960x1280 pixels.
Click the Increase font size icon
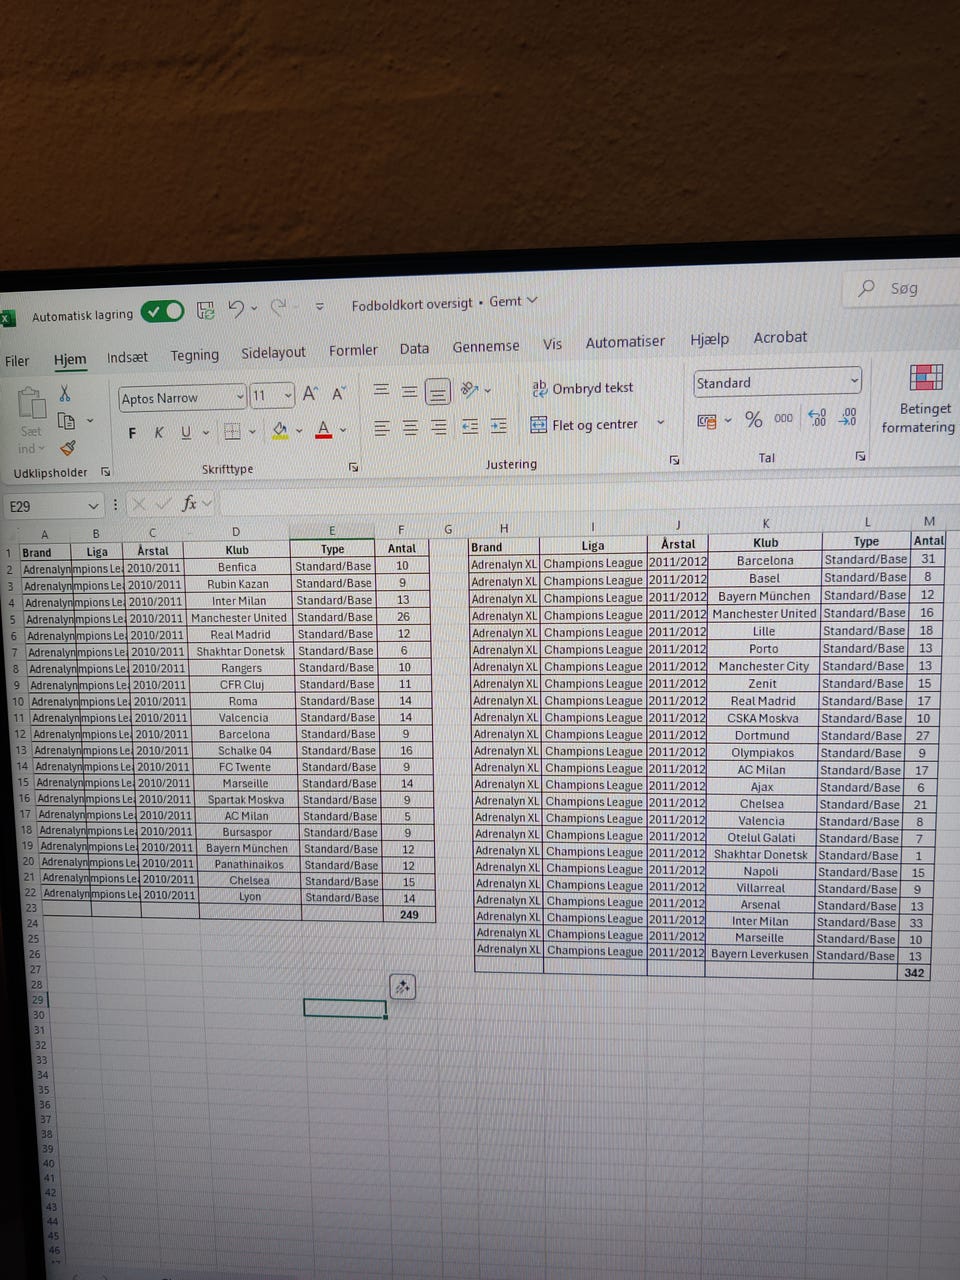[310, 394]
